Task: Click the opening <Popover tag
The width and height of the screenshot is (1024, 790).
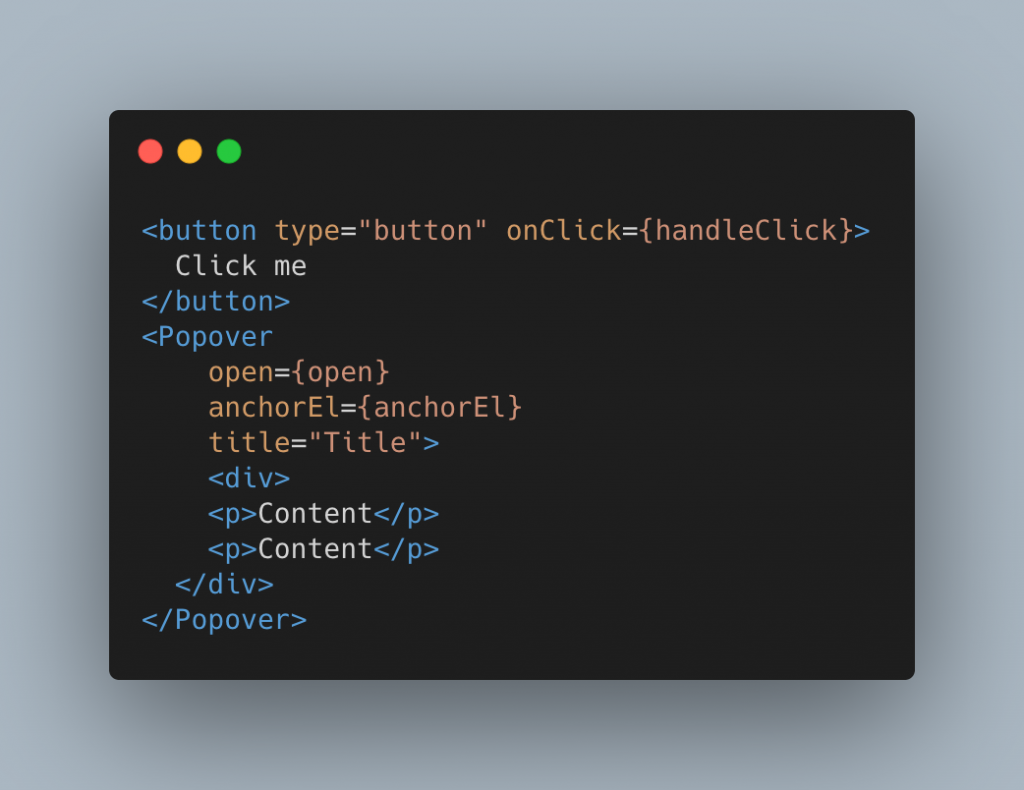Action: coord(208,337)
